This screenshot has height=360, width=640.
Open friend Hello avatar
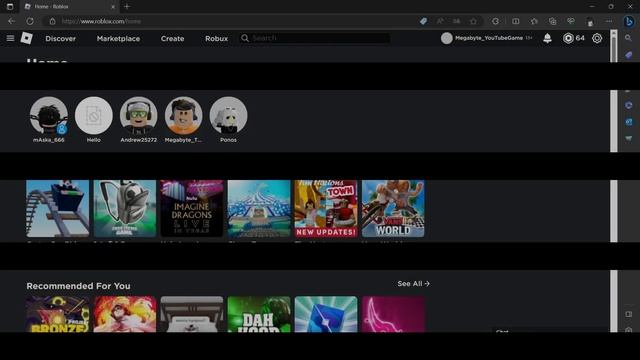[93, 116]
